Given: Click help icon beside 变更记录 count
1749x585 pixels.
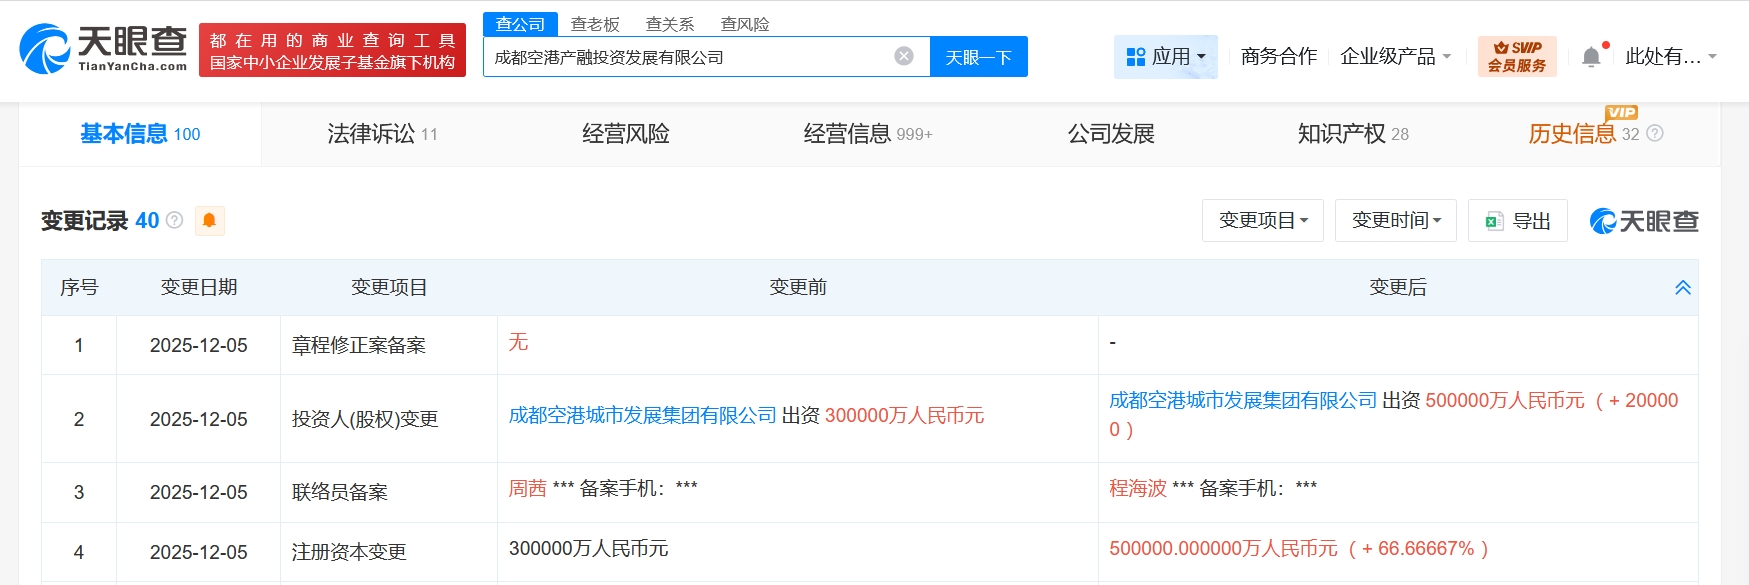Looking at the screenshot, I should (175, 220).
